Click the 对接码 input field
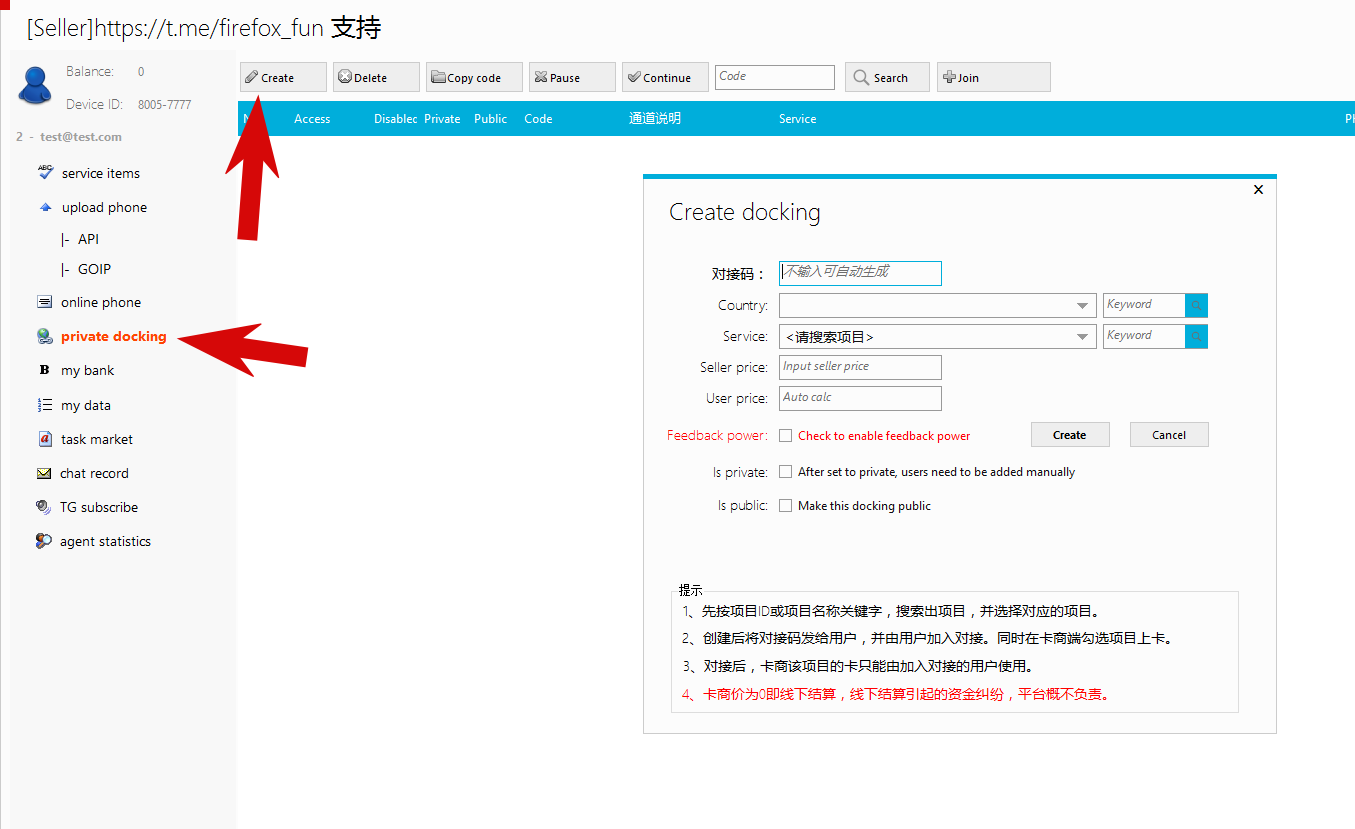This screenshot has height=829, width=1355. [x=860, y=273]
